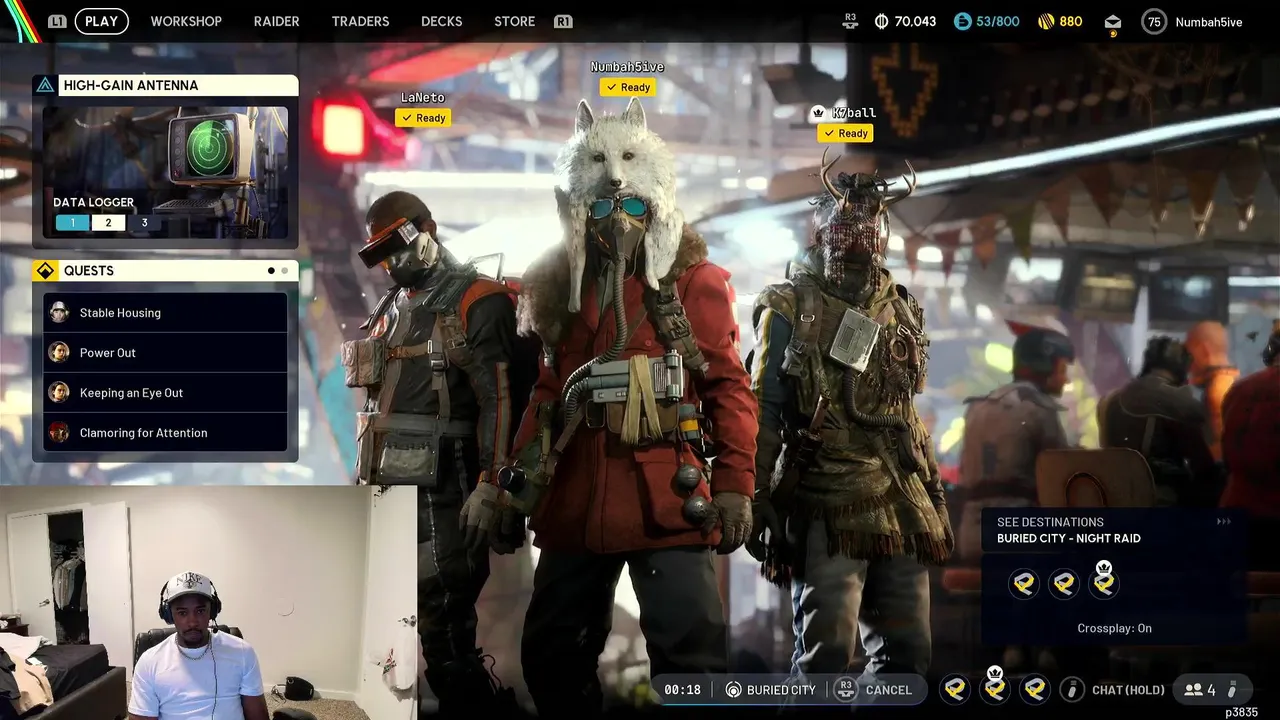Screen dimensions: 1280x720
Task: Select the second Quests page dot
Action: [x=284, y=271]
